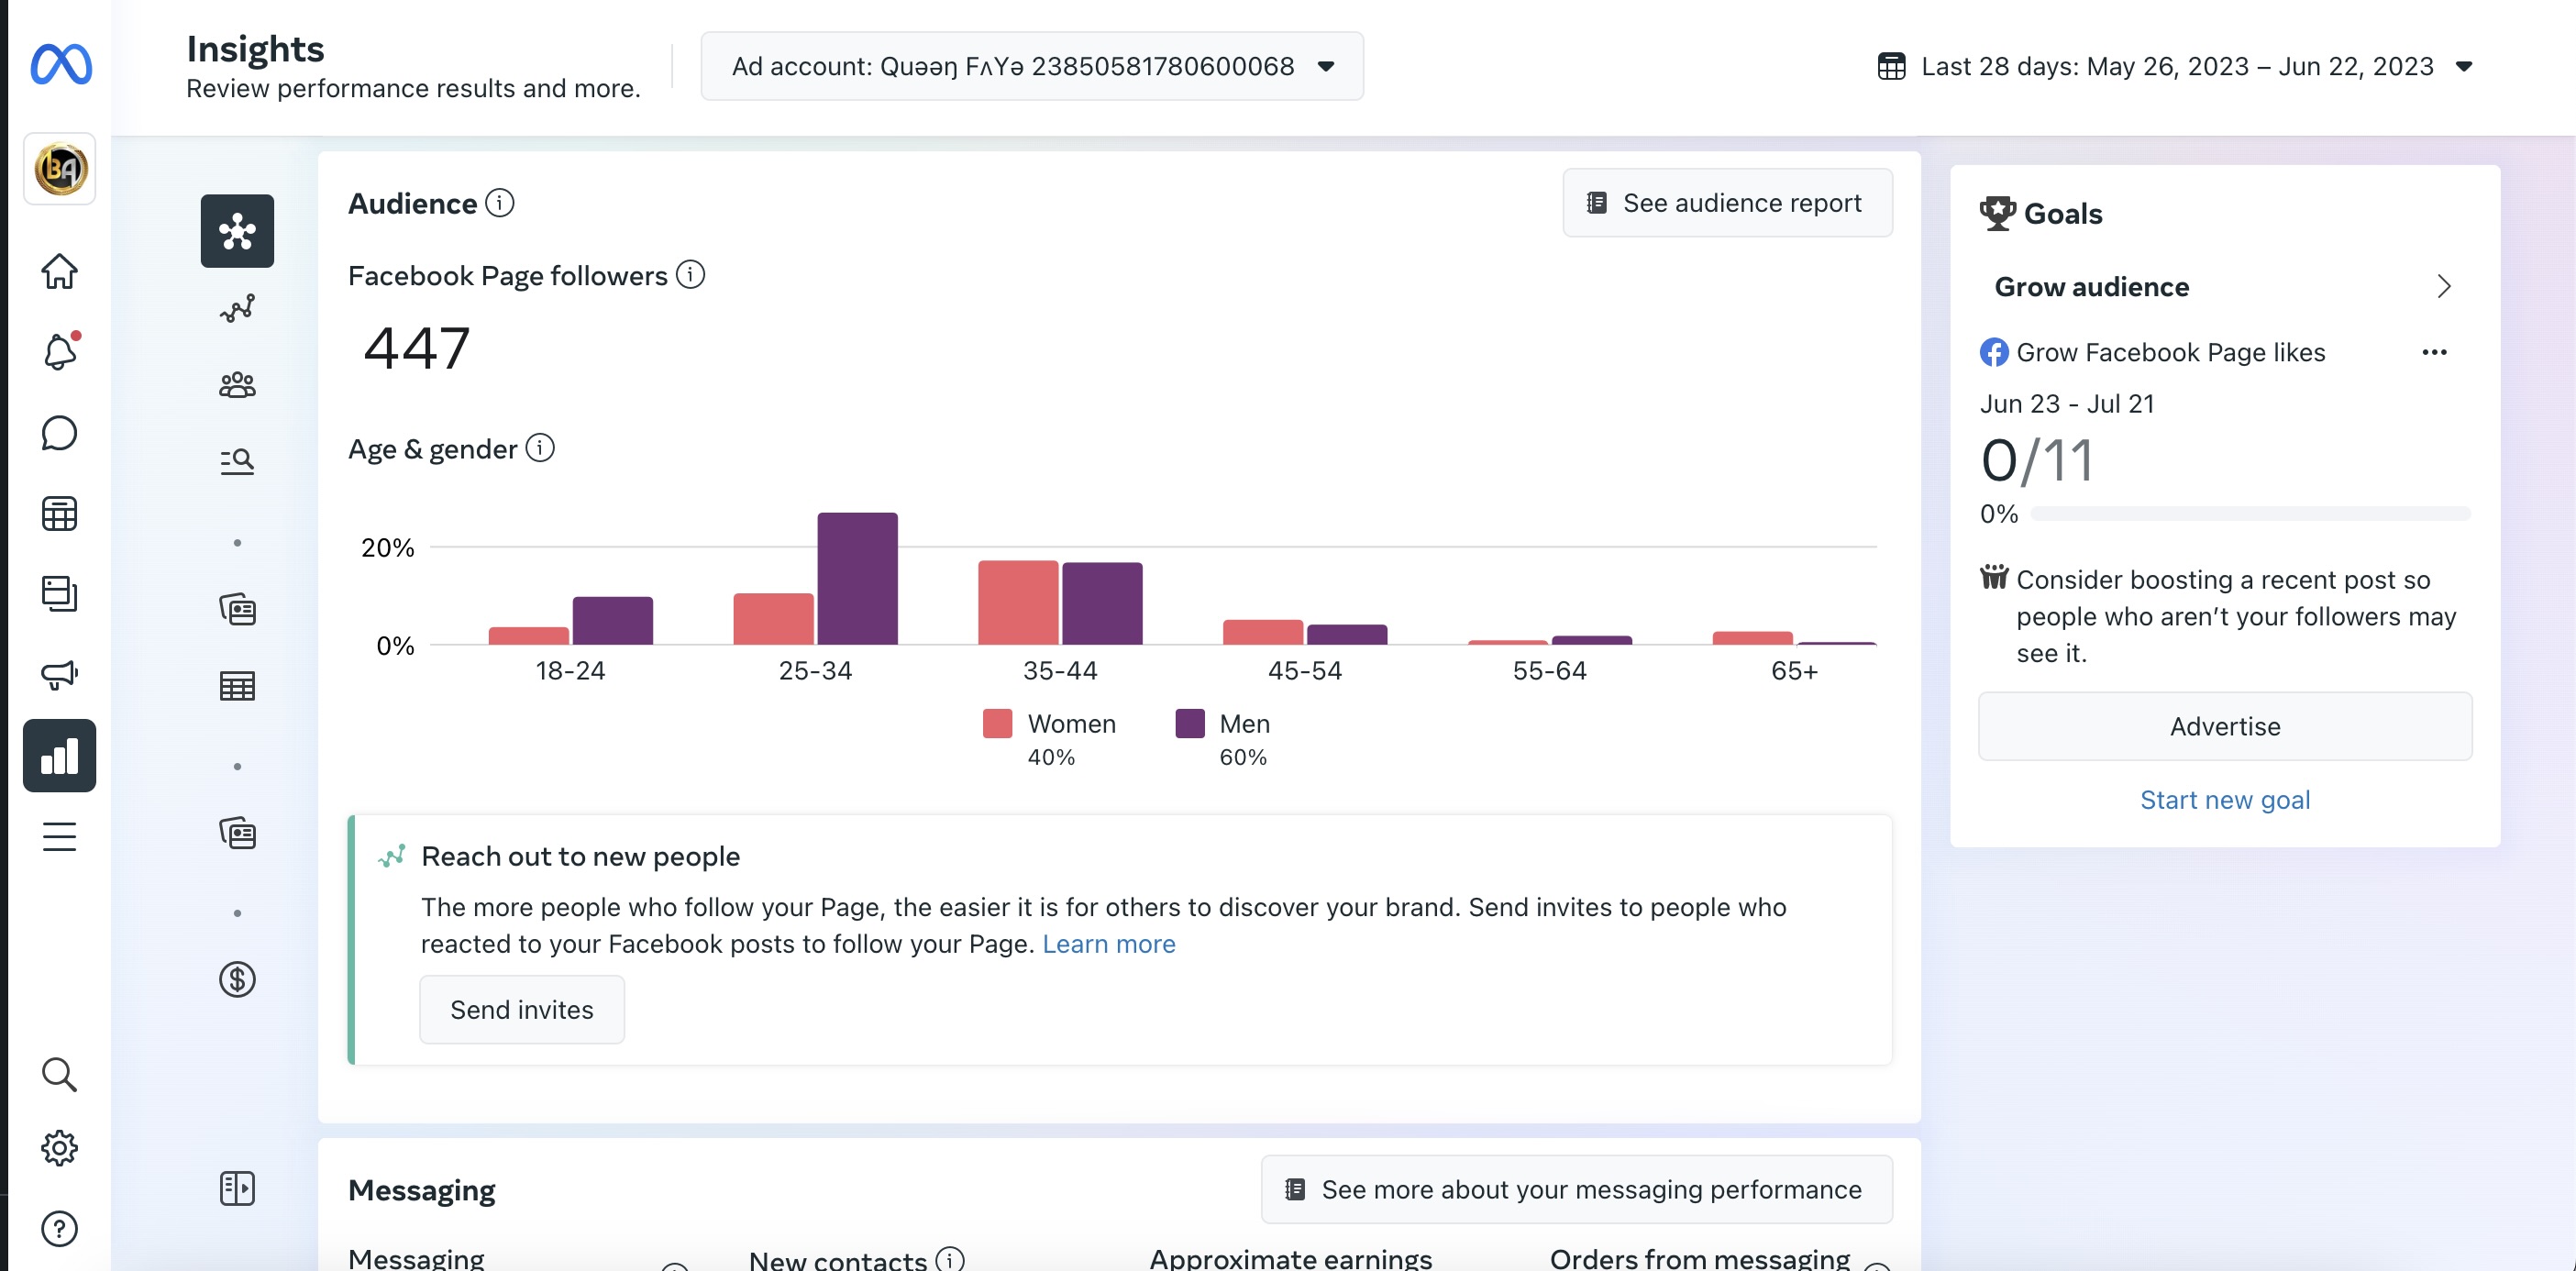
Task: Click the Men bar for 25-34
Action: click(857, 579)
